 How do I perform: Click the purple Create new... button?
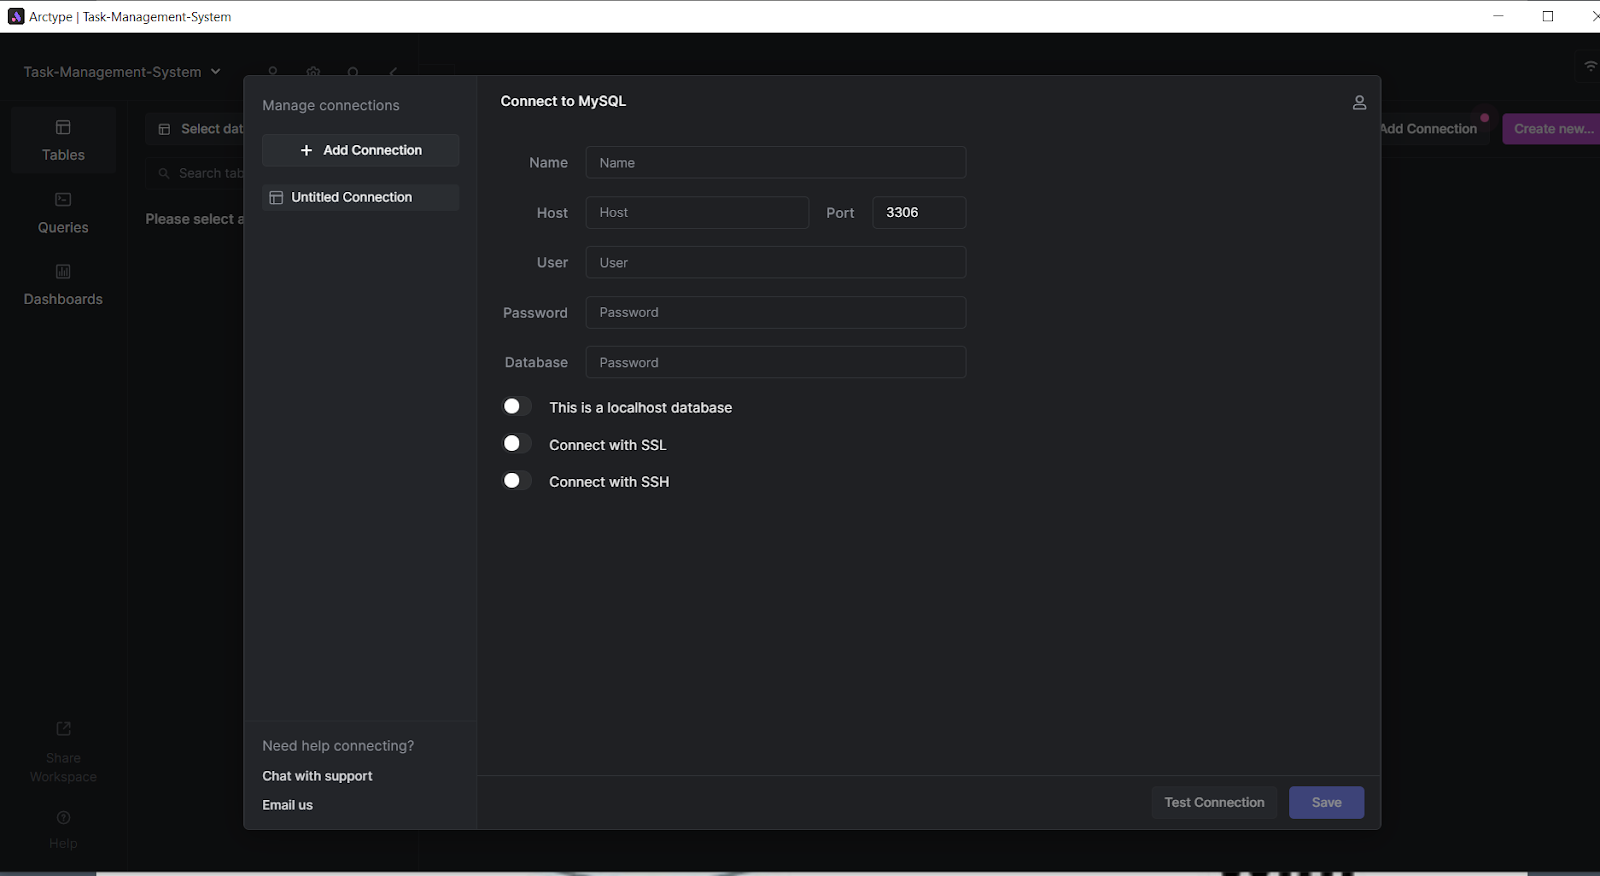1551,129
